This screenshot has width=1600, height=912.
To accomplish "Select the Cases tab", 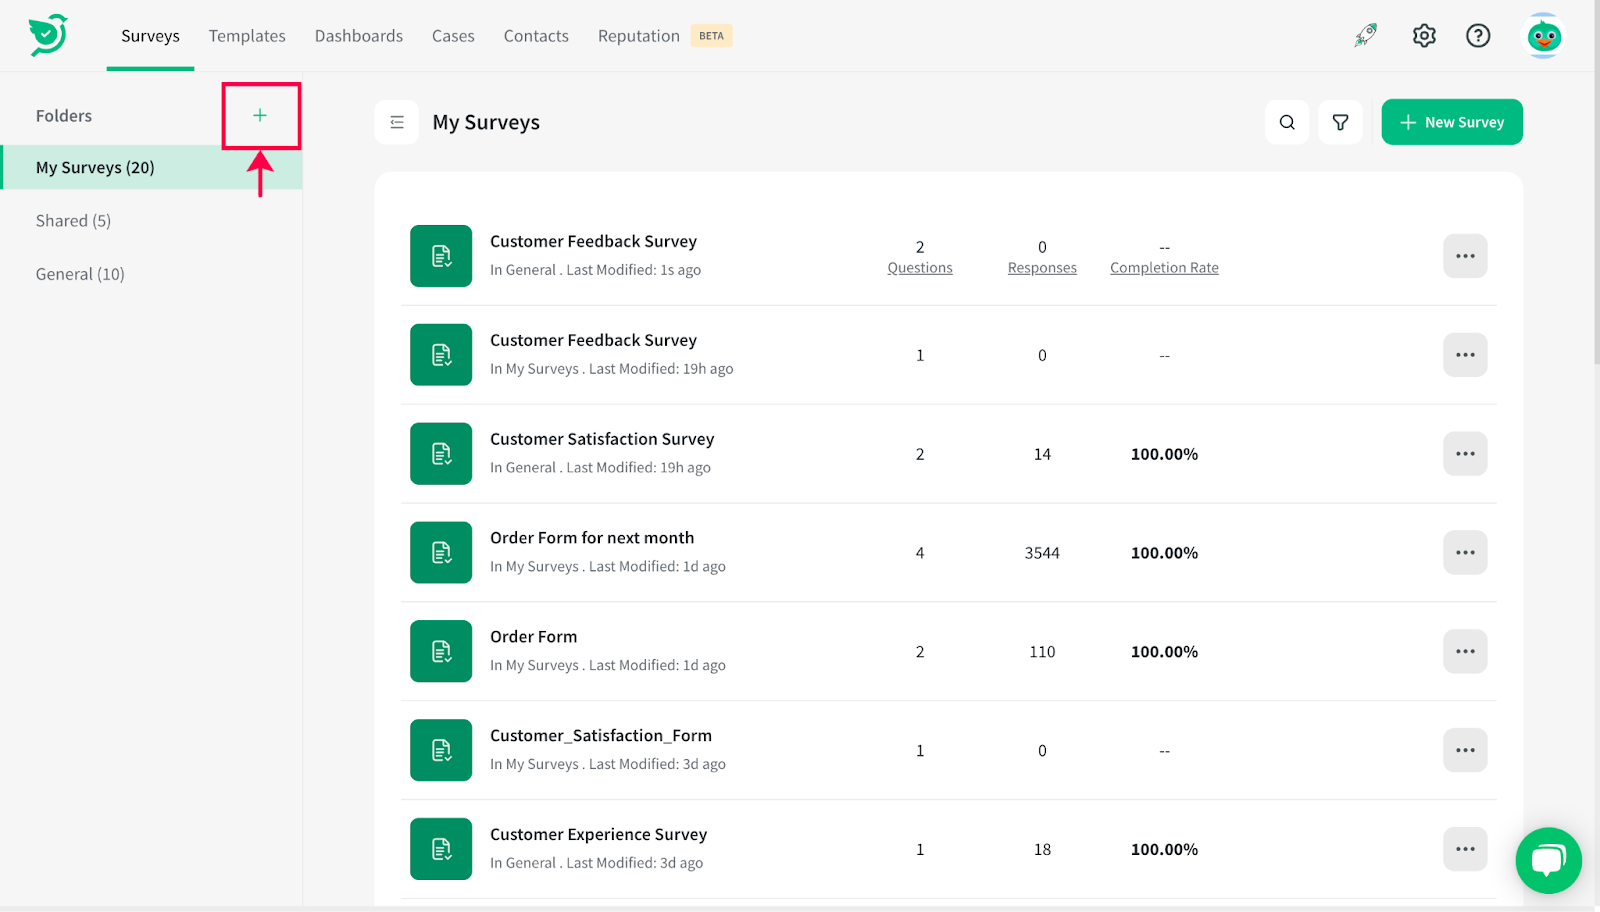I will coord(453,36).
